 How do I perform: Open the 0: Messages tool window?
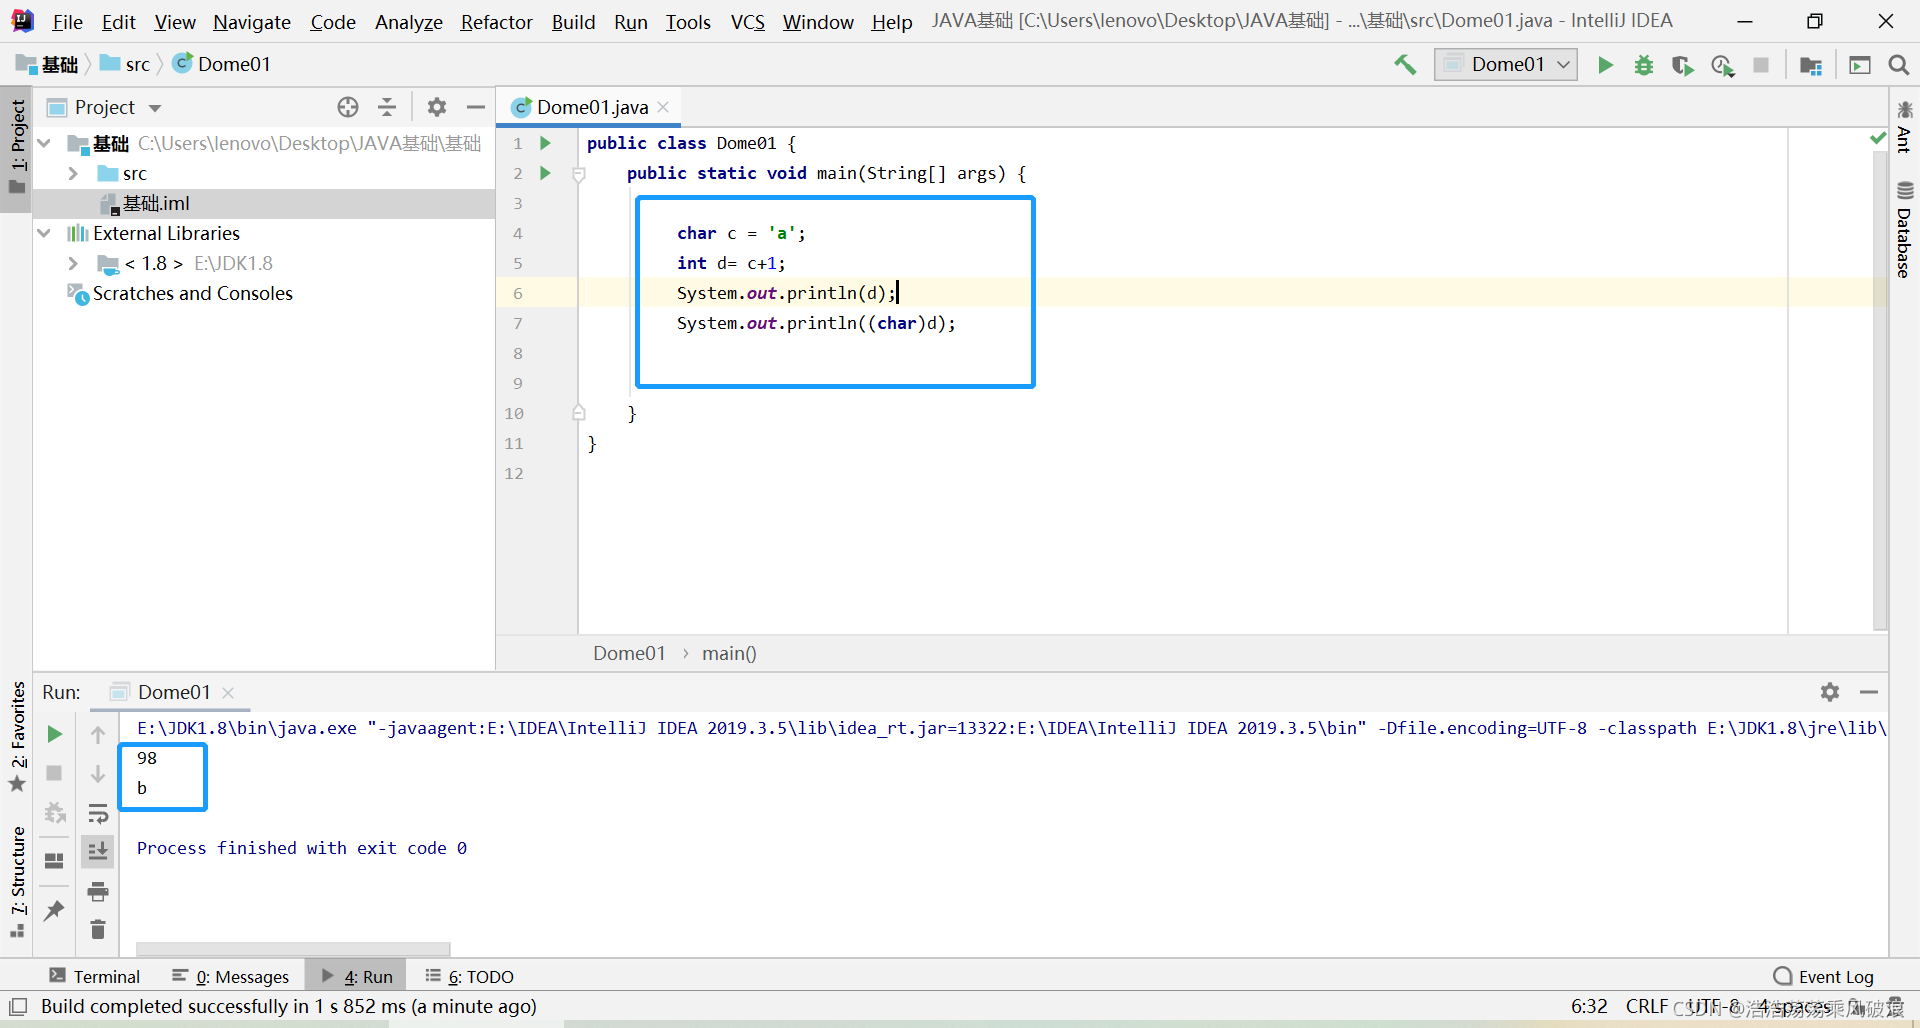point(231,977)
